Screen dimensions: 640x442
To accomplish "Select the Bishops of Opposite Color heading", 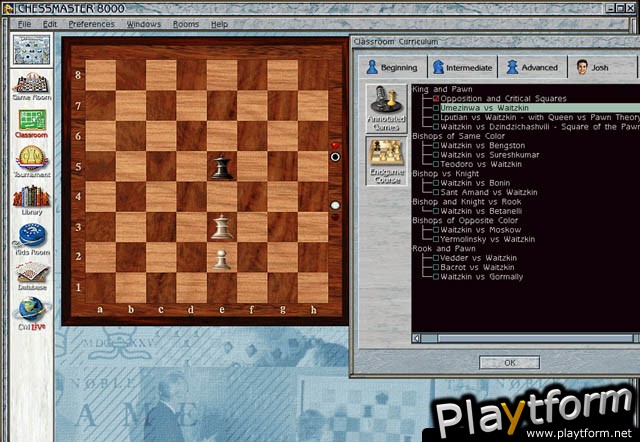I will click(x=465, y=220).
